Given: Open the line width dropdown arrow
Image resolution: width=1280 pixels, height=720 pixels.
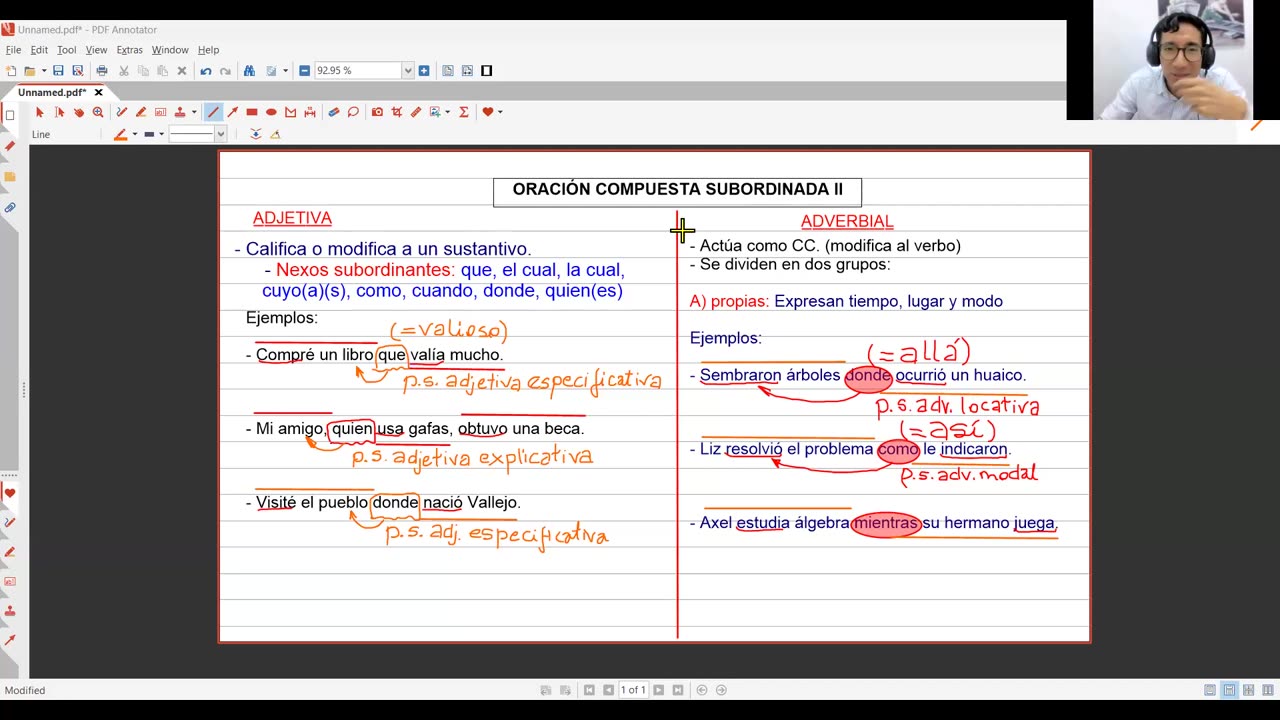Looking at the screenshot, I should (x=162, y=134).
